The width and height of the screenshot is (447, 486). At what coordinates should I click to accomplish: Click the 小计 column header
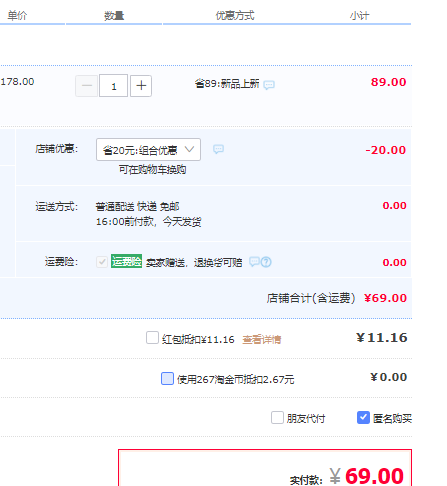tap(359, 16)
